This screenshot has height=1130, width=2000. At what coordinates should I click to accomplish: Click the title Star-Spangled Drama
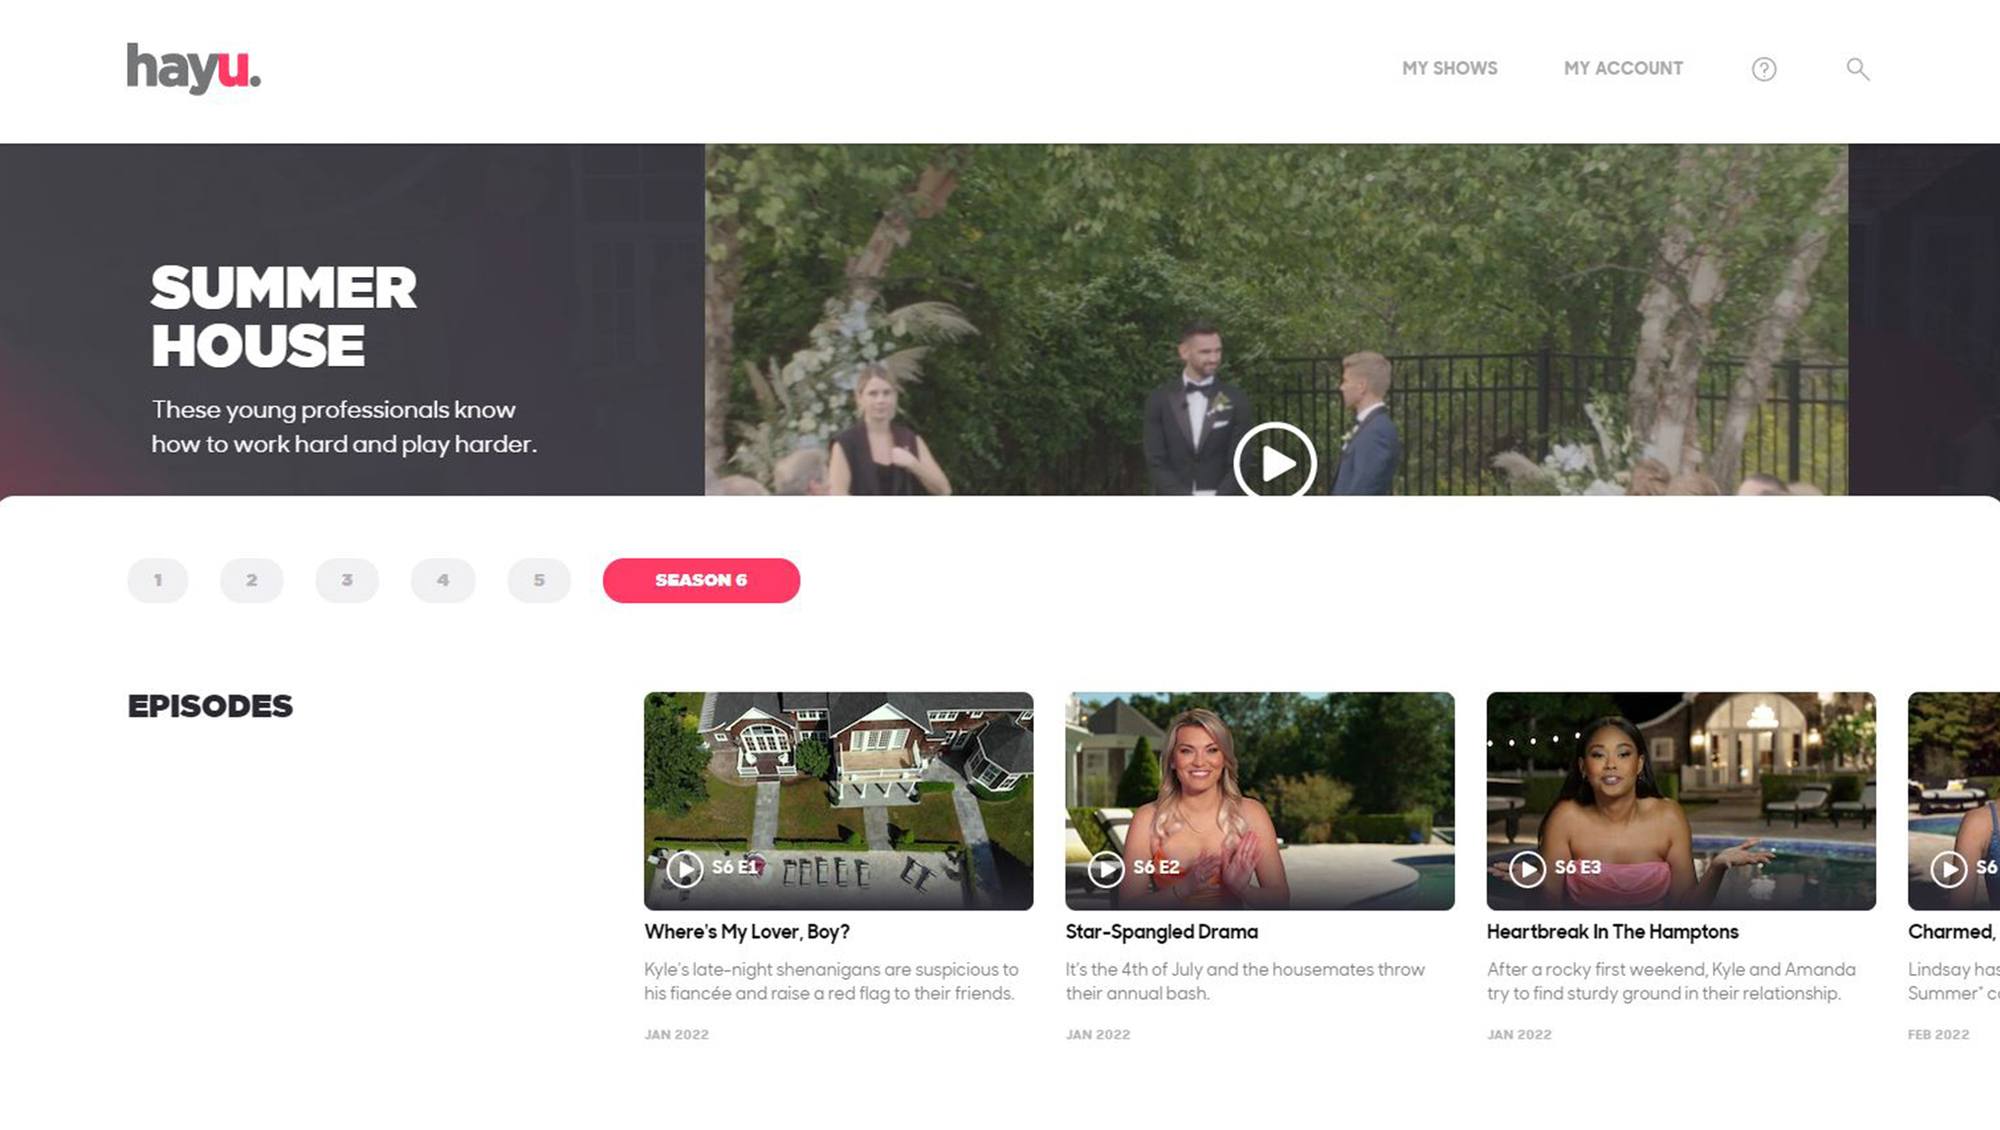click(1162, 931)
